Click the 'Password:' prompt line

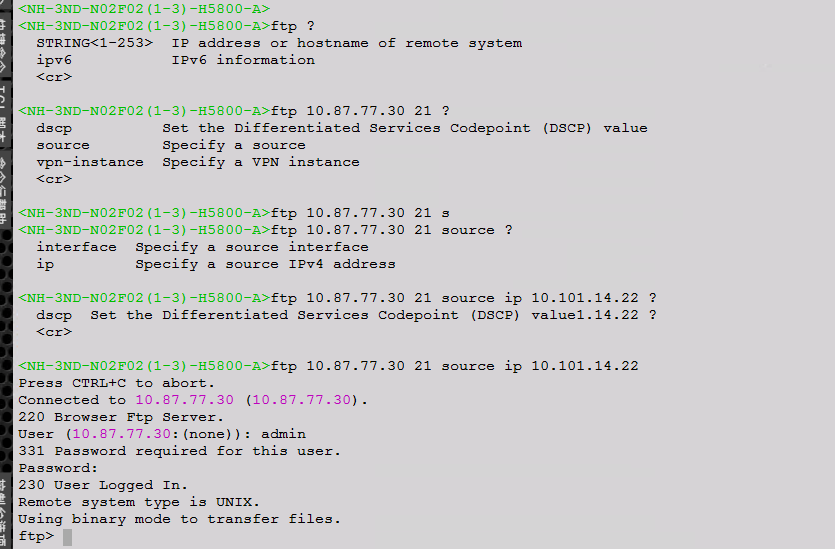pyautogui.click(x=58, y=468)
